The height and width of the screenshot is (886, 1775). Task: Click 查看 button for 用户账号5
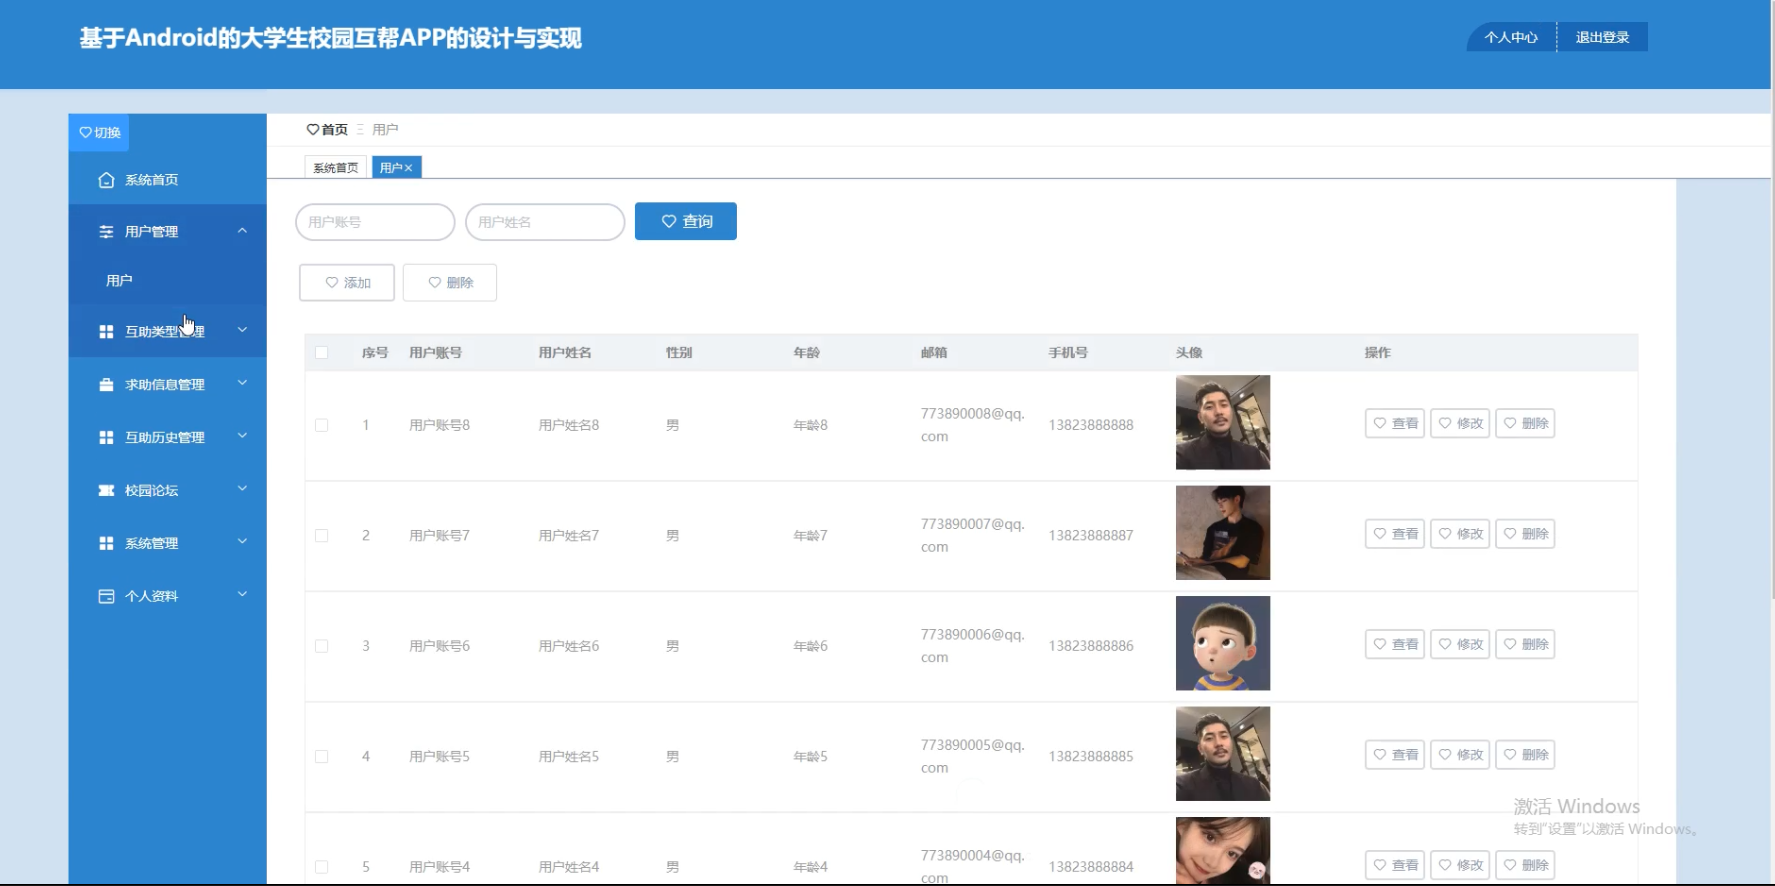point(1395,755)
